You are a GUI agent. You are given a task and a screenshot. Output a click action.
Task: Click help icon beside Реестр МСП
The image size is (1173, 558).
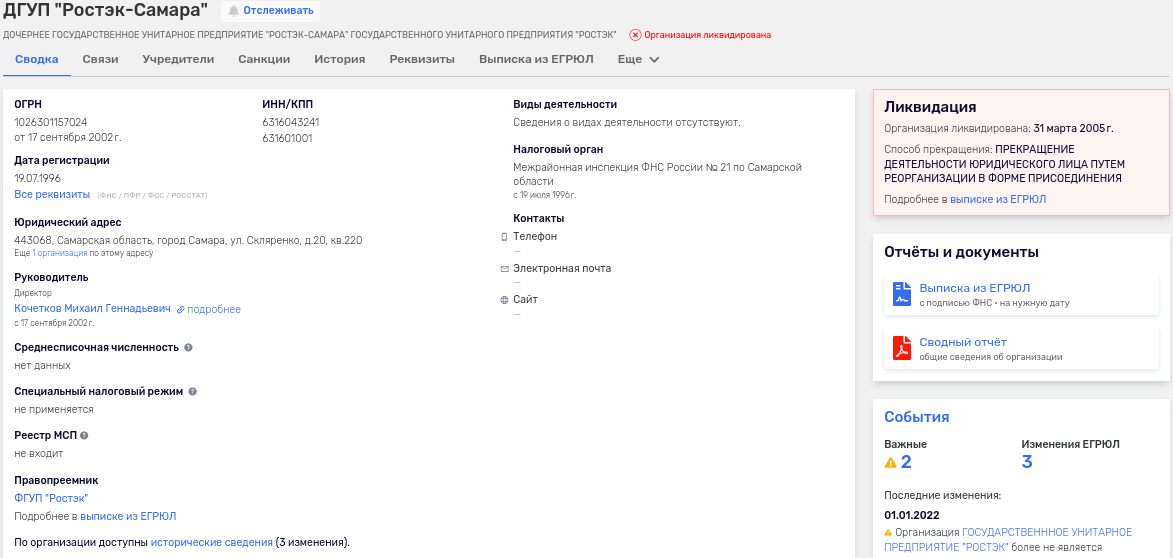(x=84, y=436)
